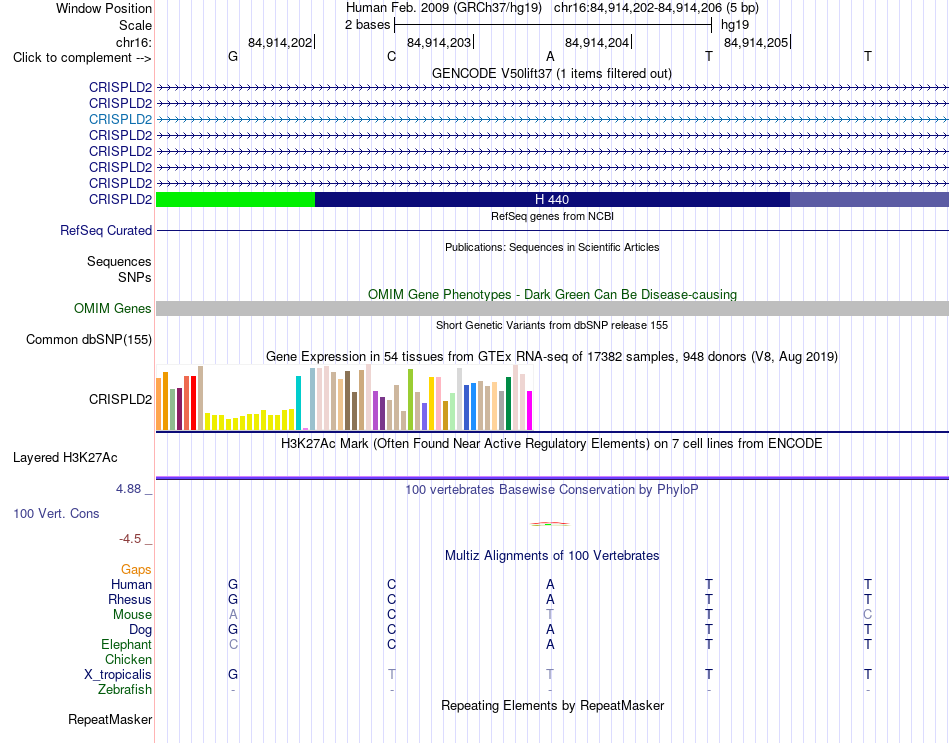Screen dimensions: 950x743
Task: Click the CRISPLD2 label next to the GTEx bar chart
Action: tap(120, 399)
